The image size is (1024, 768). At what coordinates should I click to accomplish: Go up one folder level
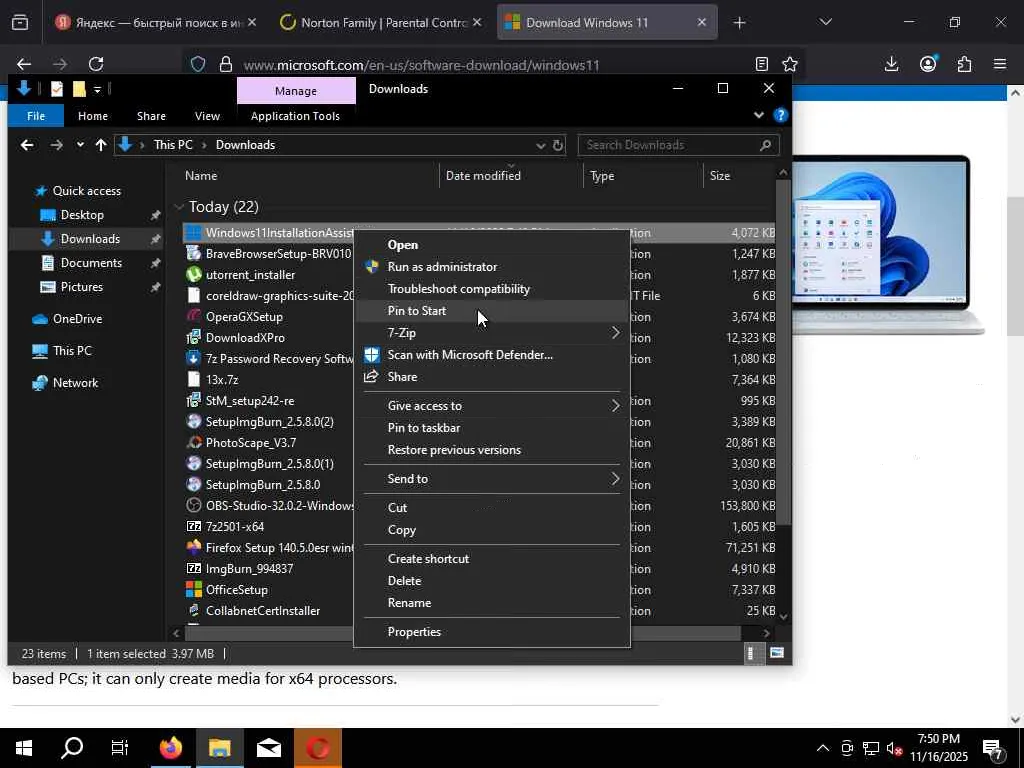click(101, 145)
